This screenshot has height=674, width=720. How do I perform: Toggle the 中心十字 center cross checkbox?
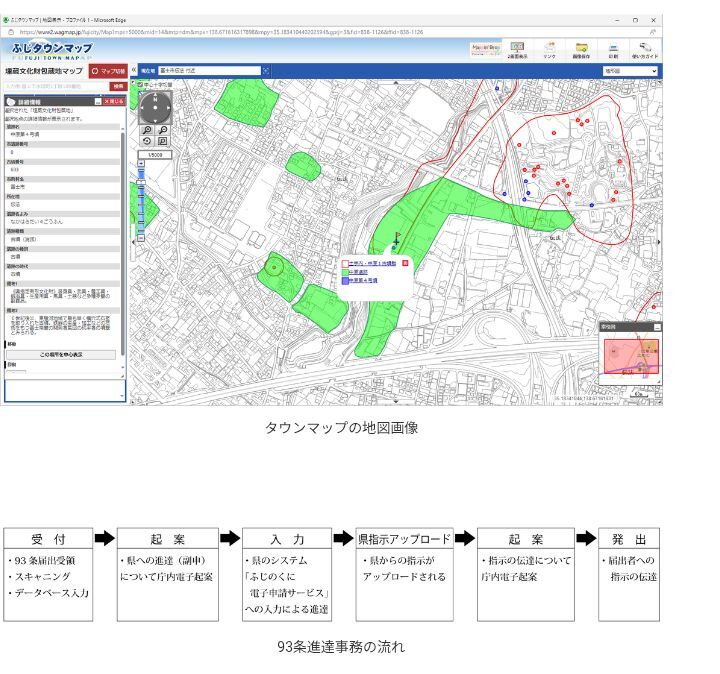point(140,85)
